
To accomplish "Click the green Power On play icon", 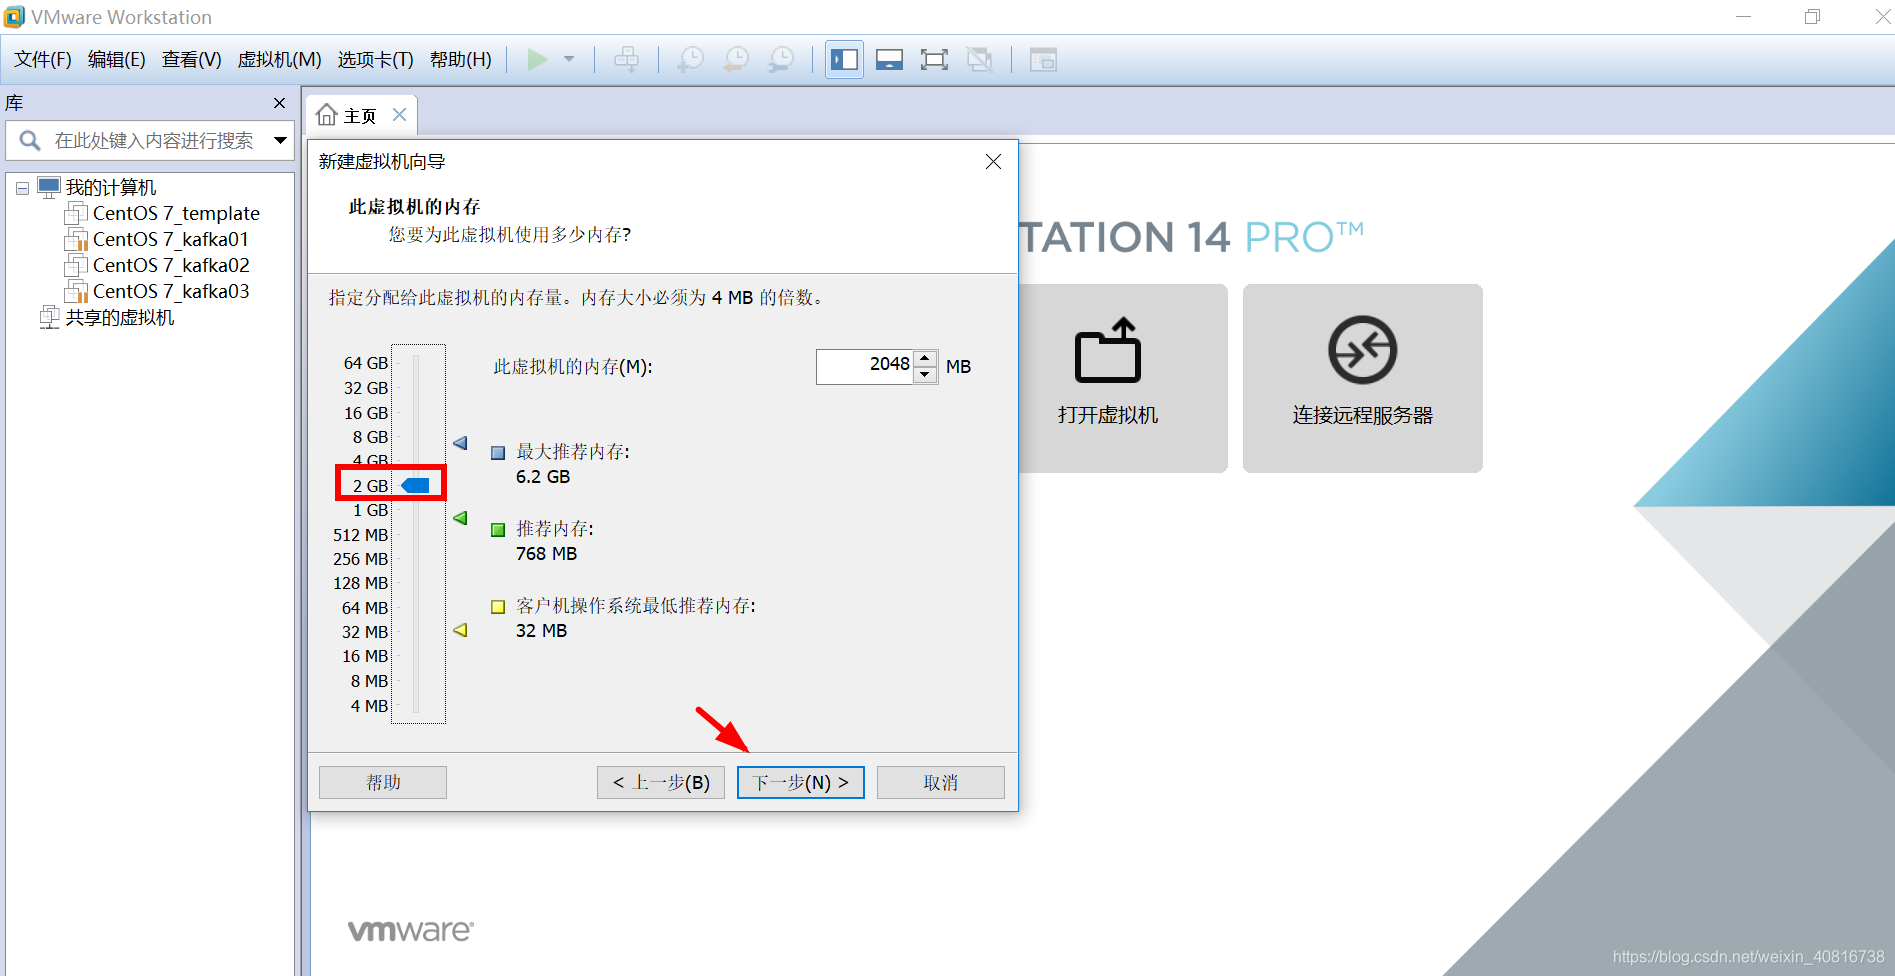I will click(537, 59).
